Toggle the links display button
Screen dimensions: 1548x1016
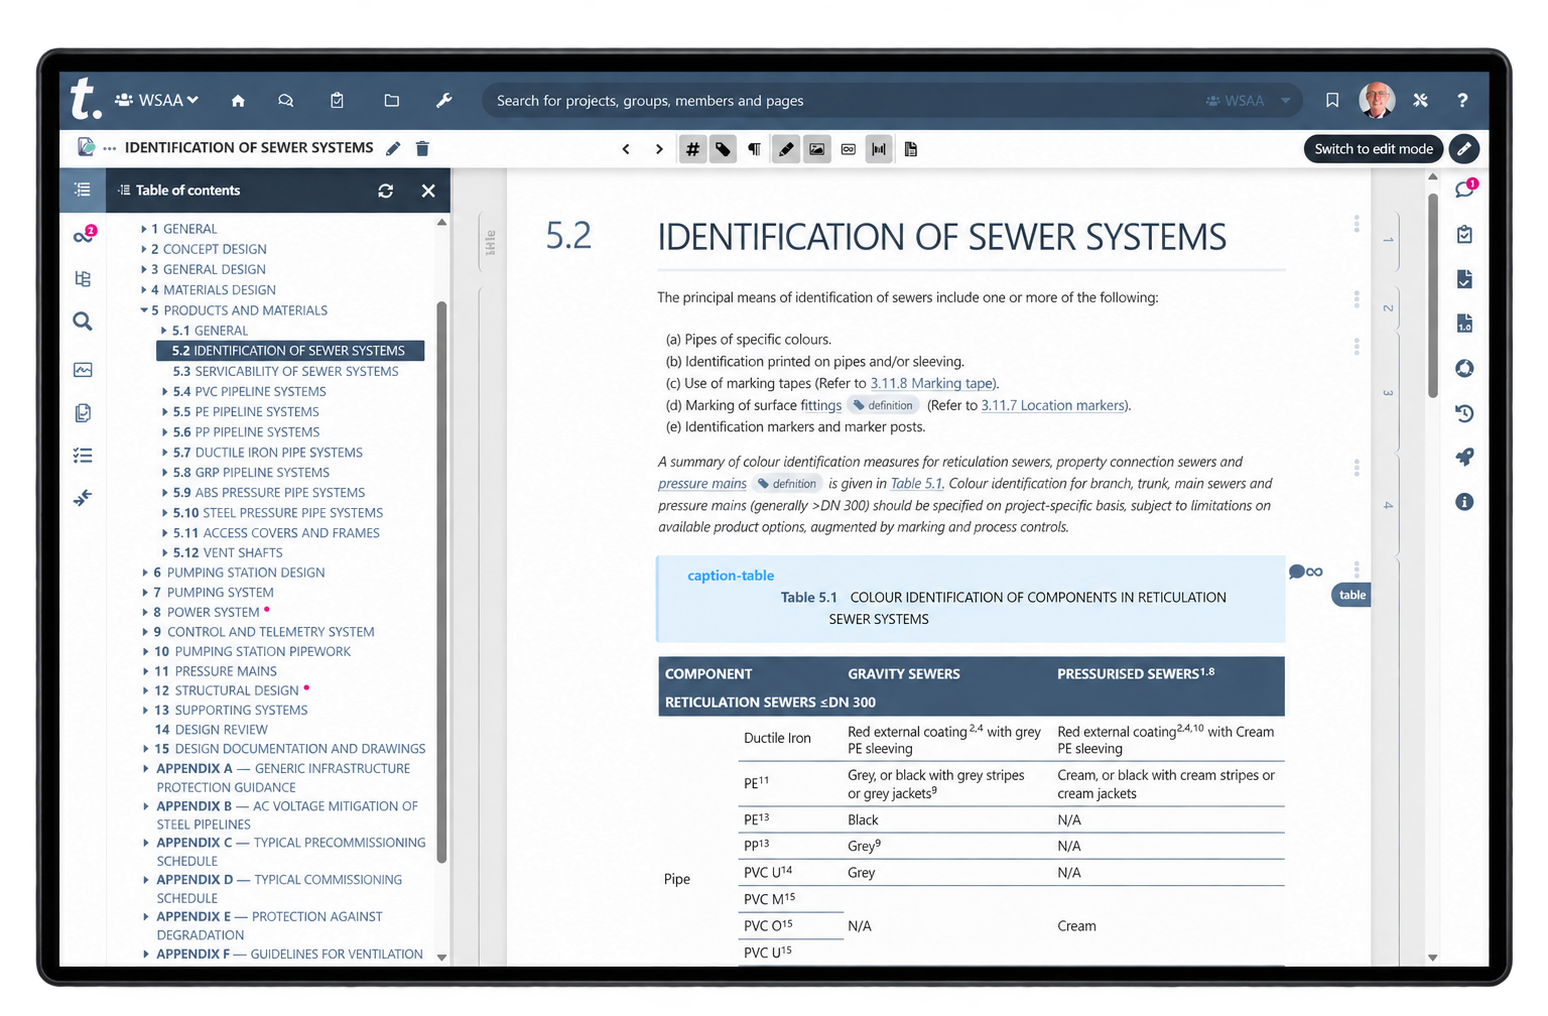(x=848, y=149)
